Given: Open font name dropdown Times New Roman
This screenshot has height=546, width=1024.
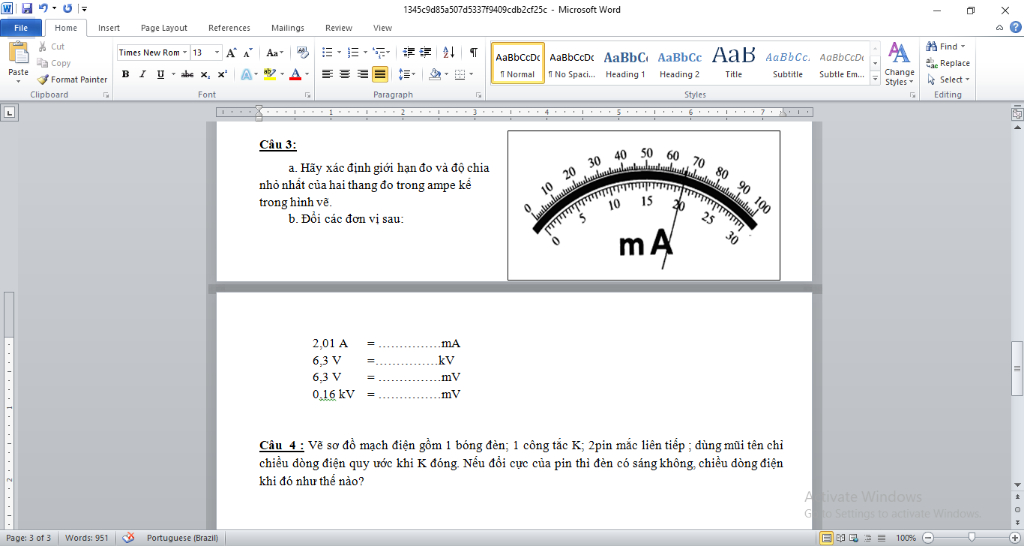Looking at the screenshot, I should [185, 53].
